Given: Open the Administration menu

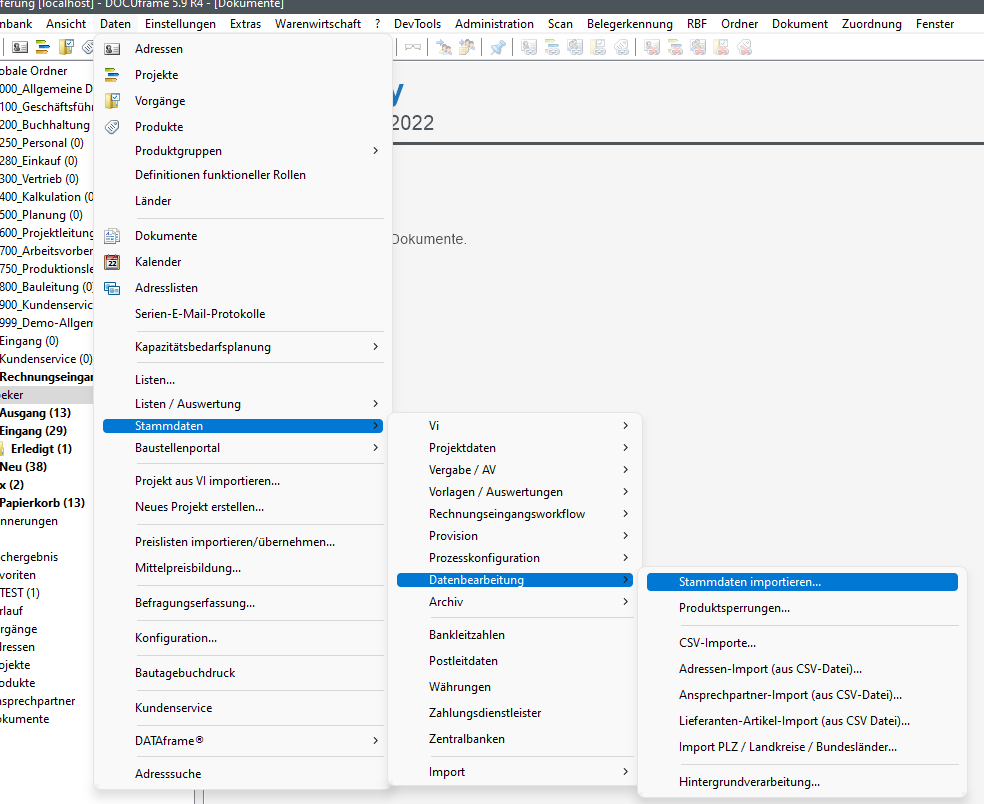Looking at the screenshot, I should (494, 24).
